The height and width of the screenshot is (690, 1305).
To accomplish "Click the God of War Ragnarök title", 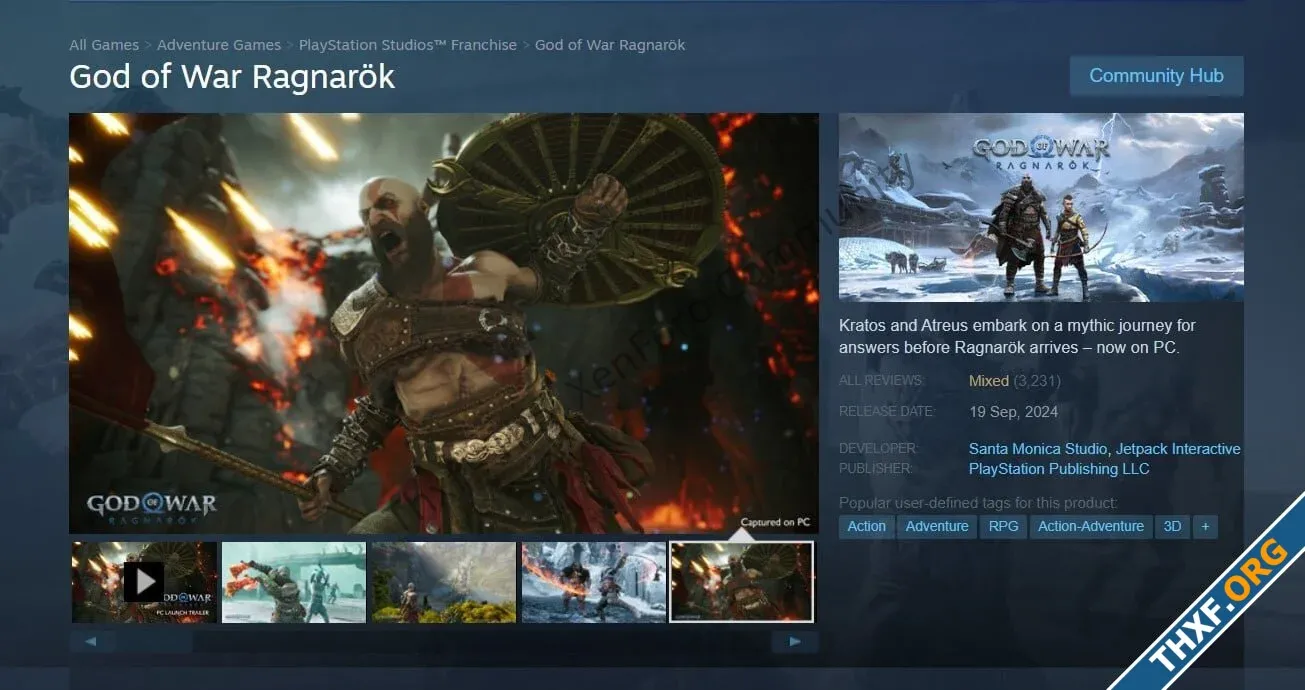I will click(232, 77).
